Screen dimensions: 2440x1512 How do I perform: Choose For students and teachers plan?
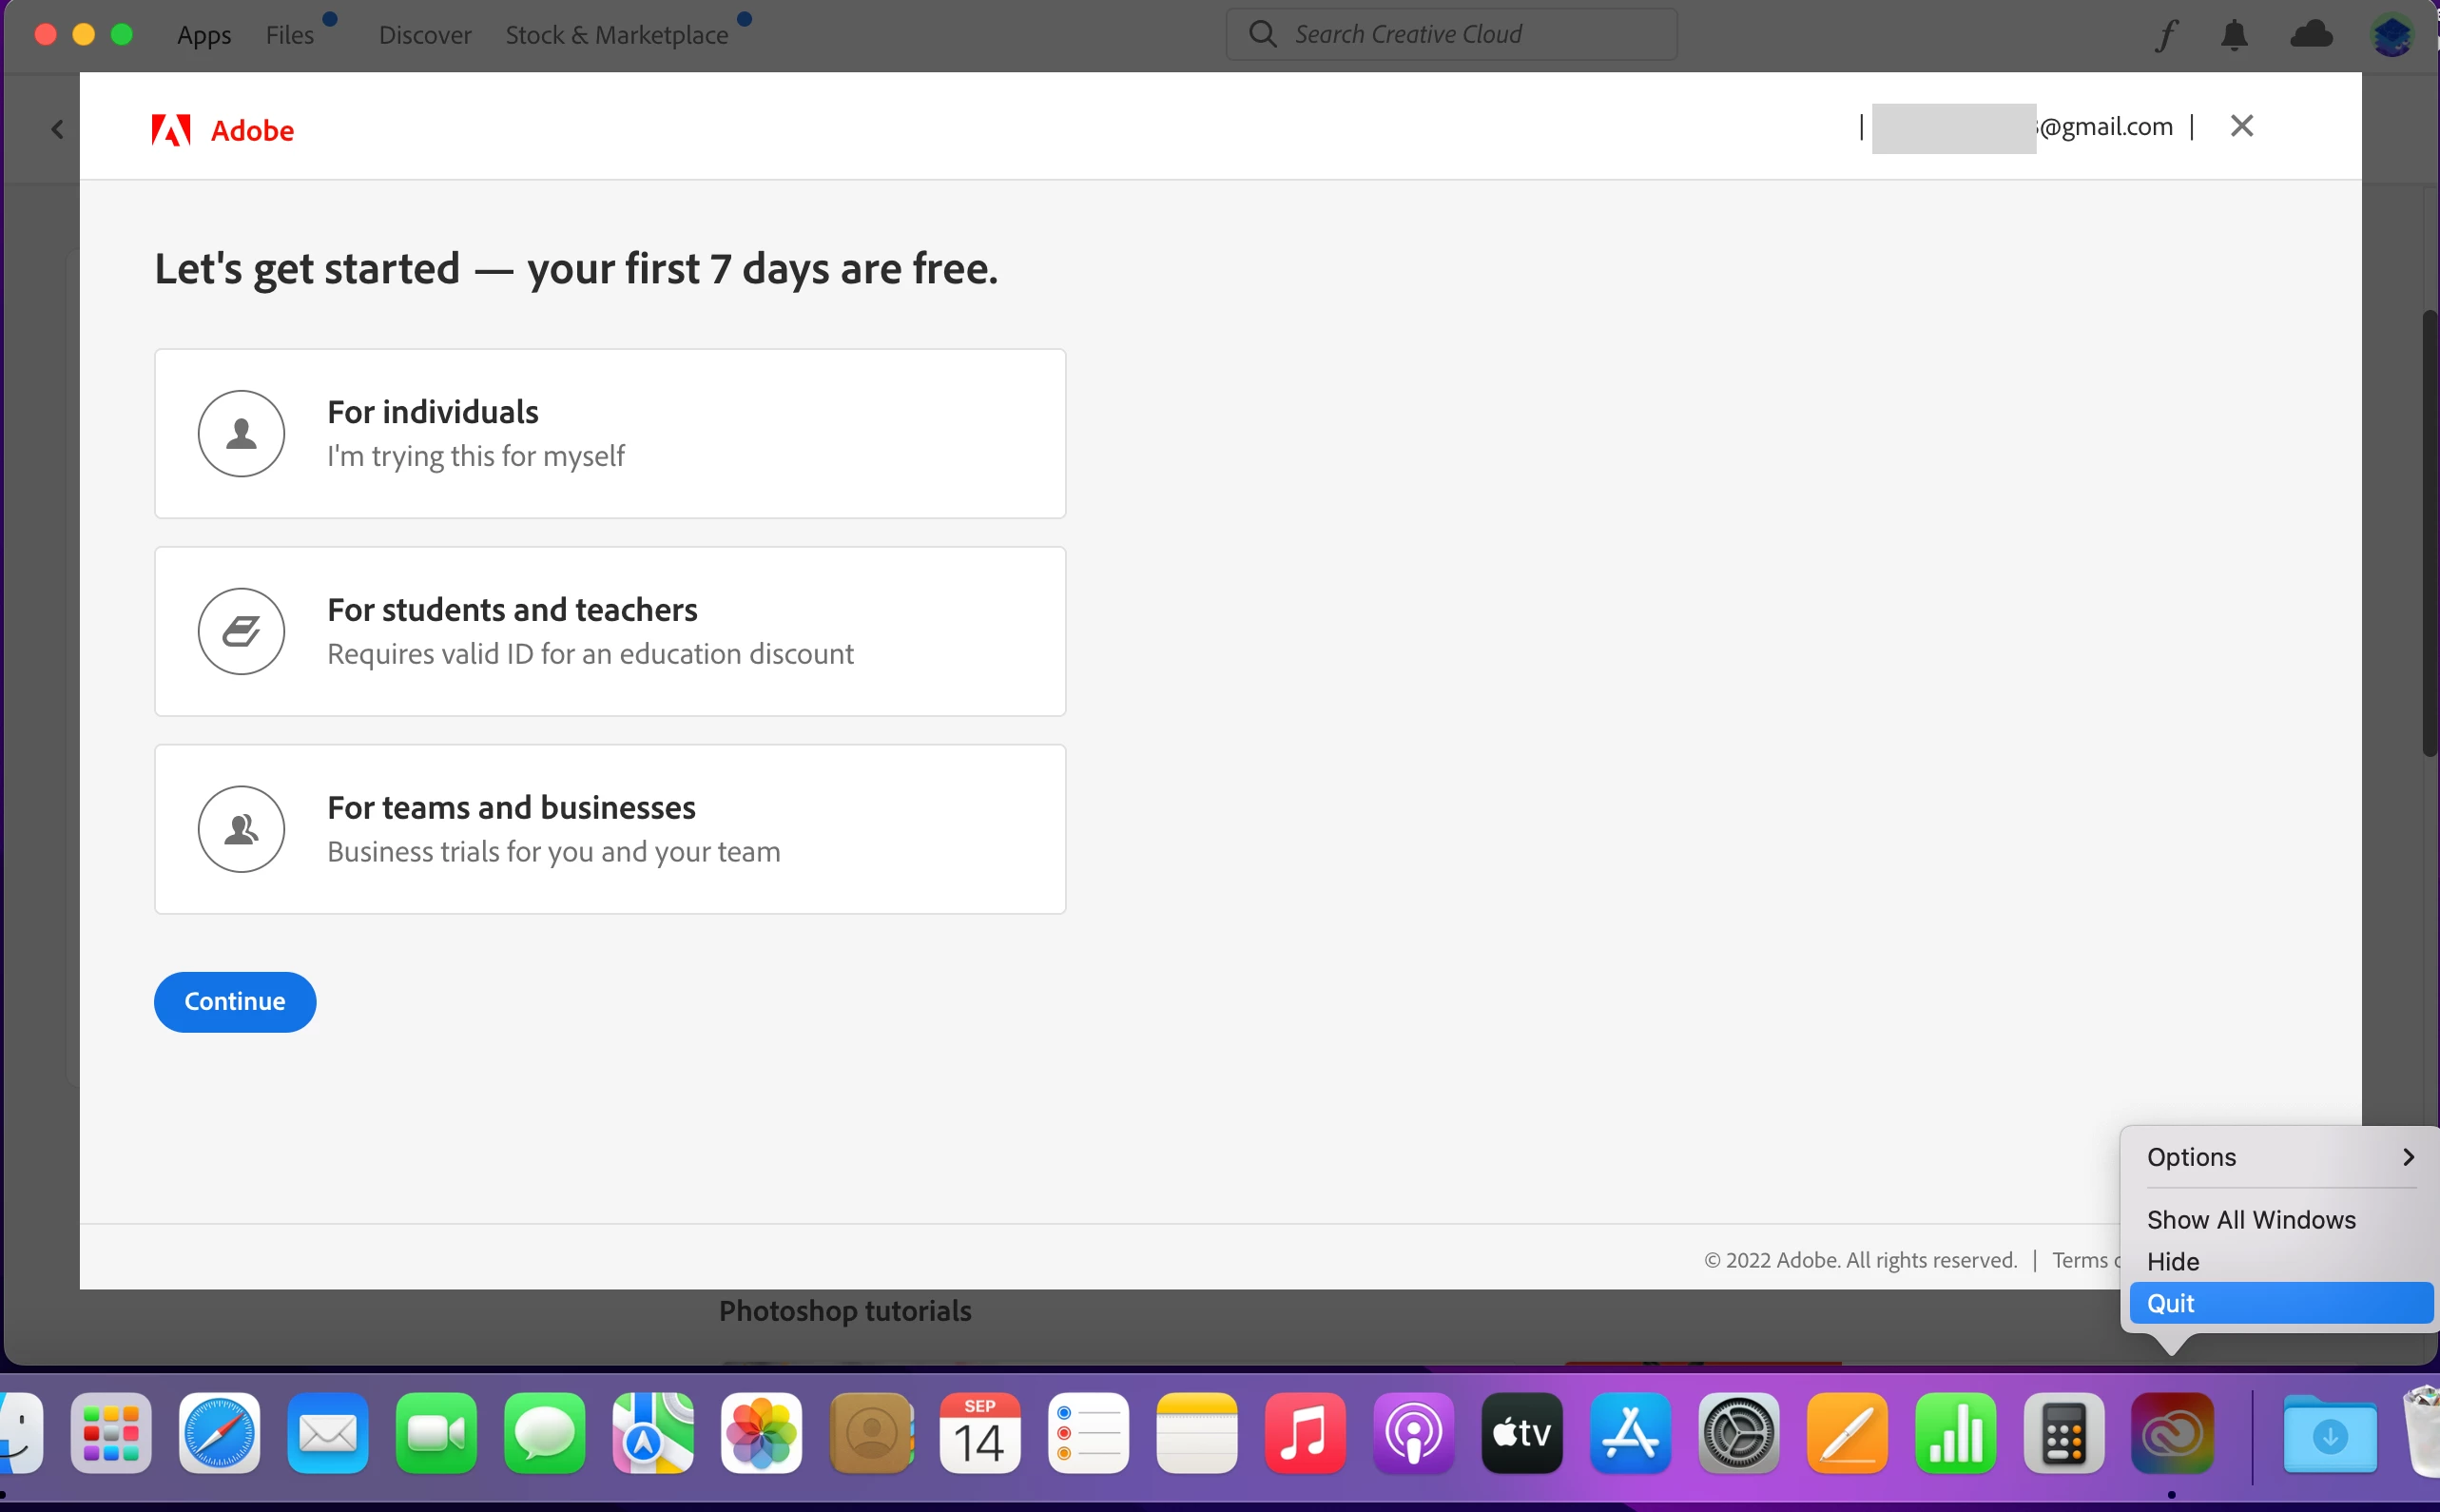pyautogui.click(x=610, y=631)
